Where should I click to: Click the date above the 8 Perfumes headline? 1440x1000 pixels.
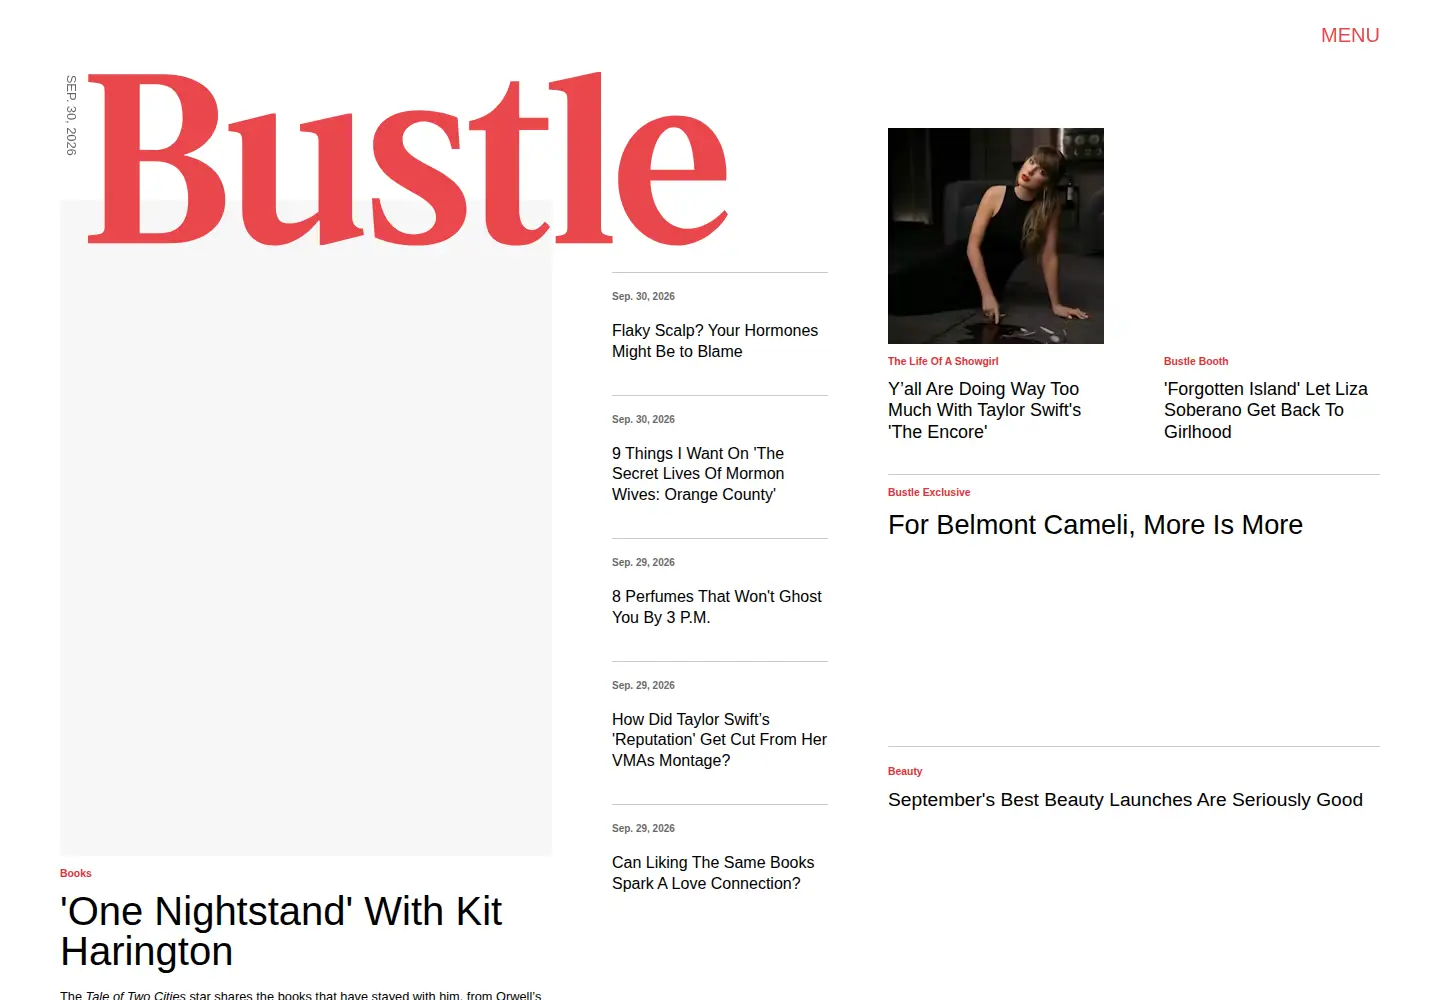tap(643, 562)
